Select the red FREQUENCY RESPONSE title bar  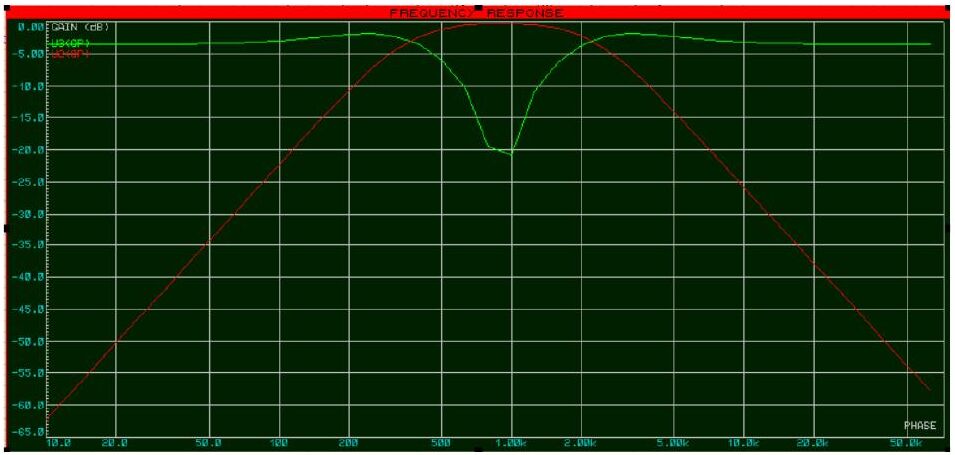(x=478, y=13)
